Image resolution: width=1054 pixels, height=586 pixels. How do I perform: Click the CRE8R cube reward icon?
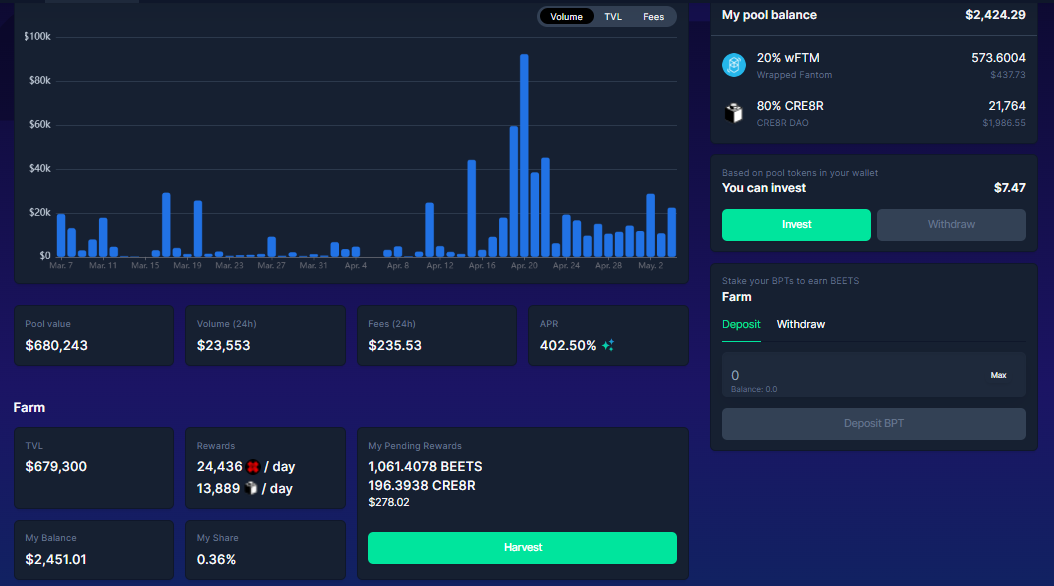pyautogui.click(x=251, y=489)
